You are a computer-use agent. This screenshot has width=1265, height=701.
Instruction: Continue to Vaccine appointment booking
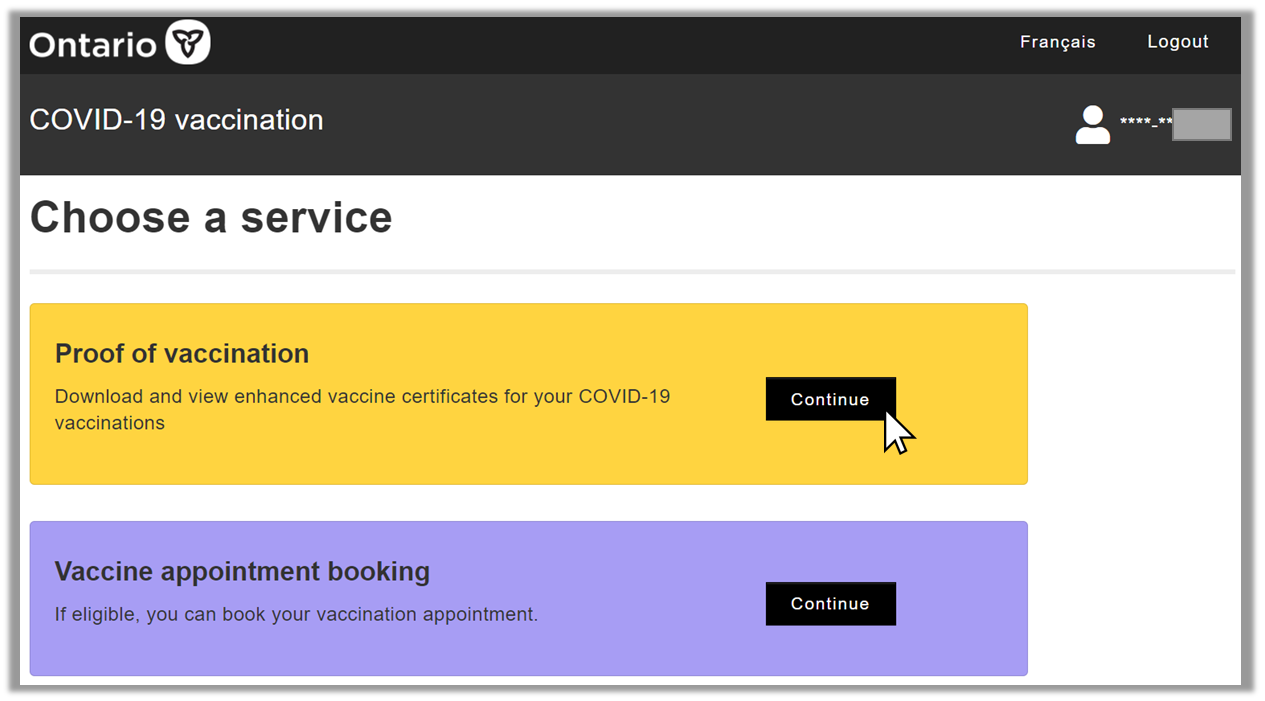[830, 604]
